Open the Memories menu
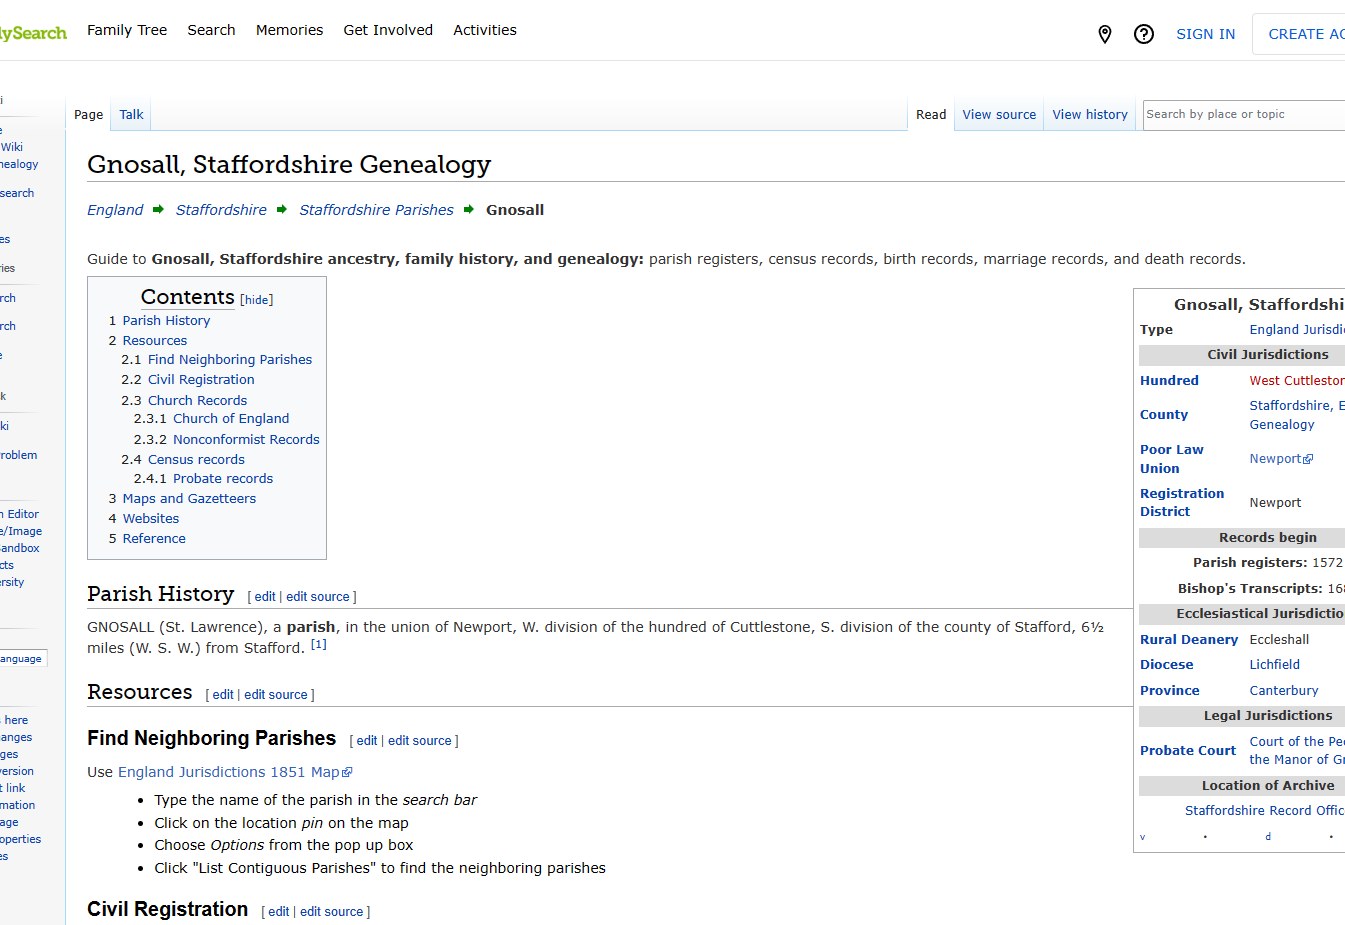The width and height of the screenshot is (1345, 925). (x=289, y=30)
